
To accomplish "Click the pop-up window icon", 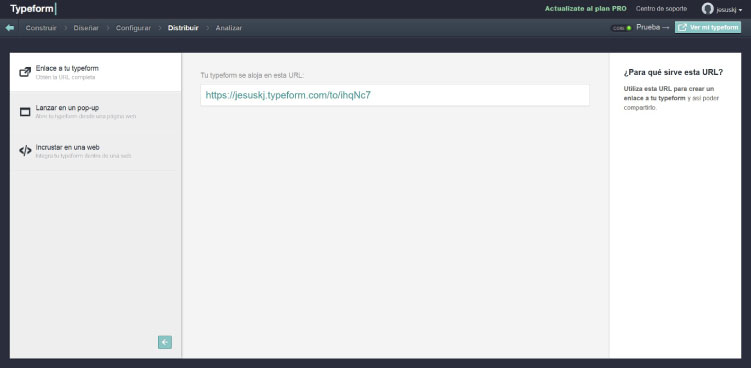I will click(25, 112).
